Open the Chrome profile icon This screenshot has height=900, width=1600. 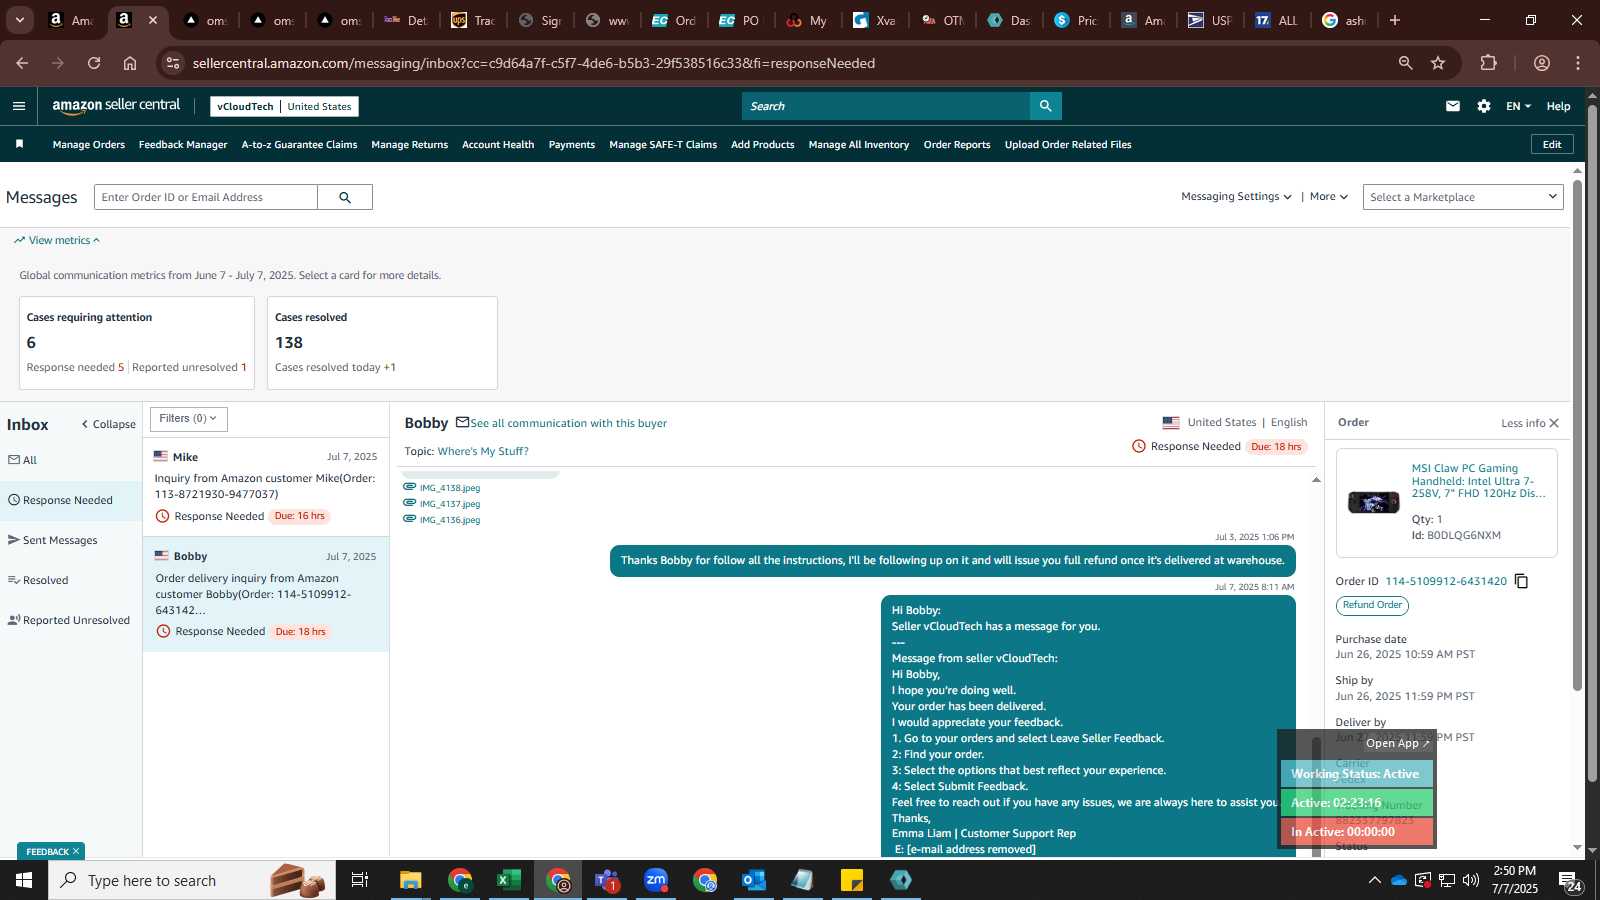point(1542,63)
